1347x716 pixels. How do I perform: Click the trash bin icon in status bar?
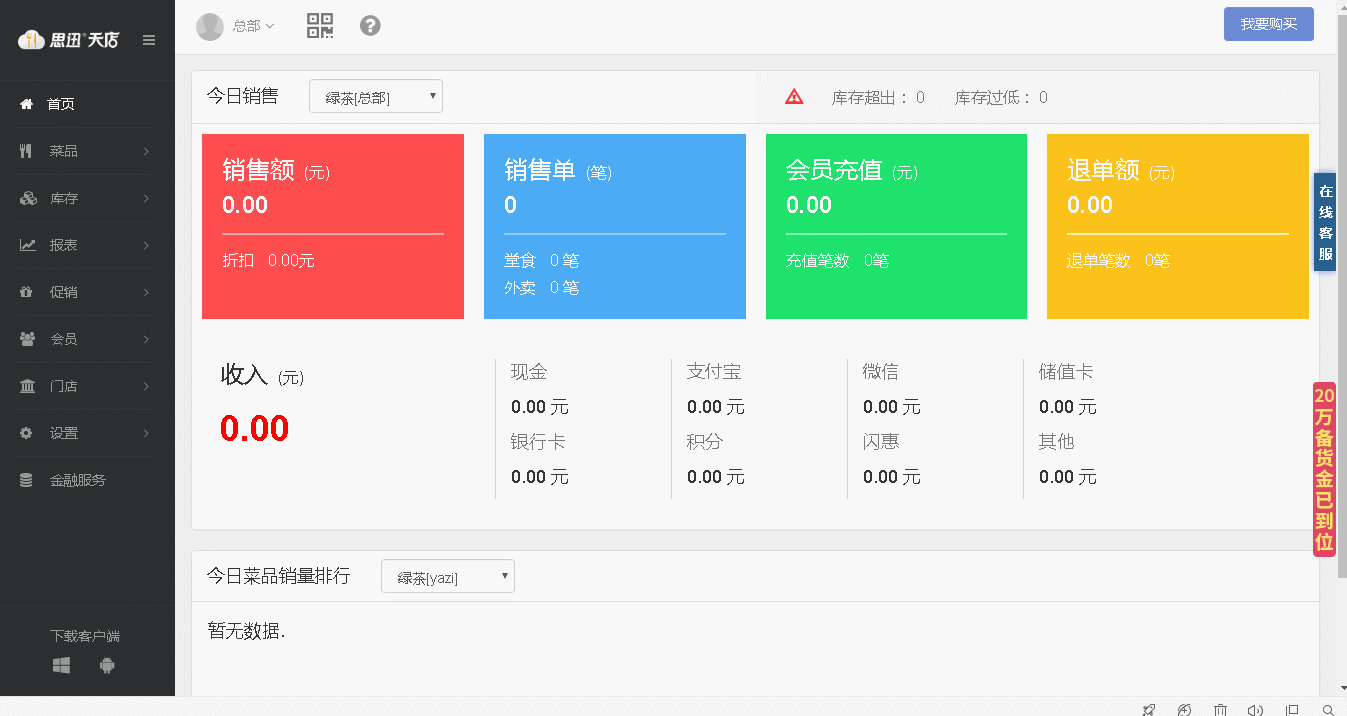1220,709
